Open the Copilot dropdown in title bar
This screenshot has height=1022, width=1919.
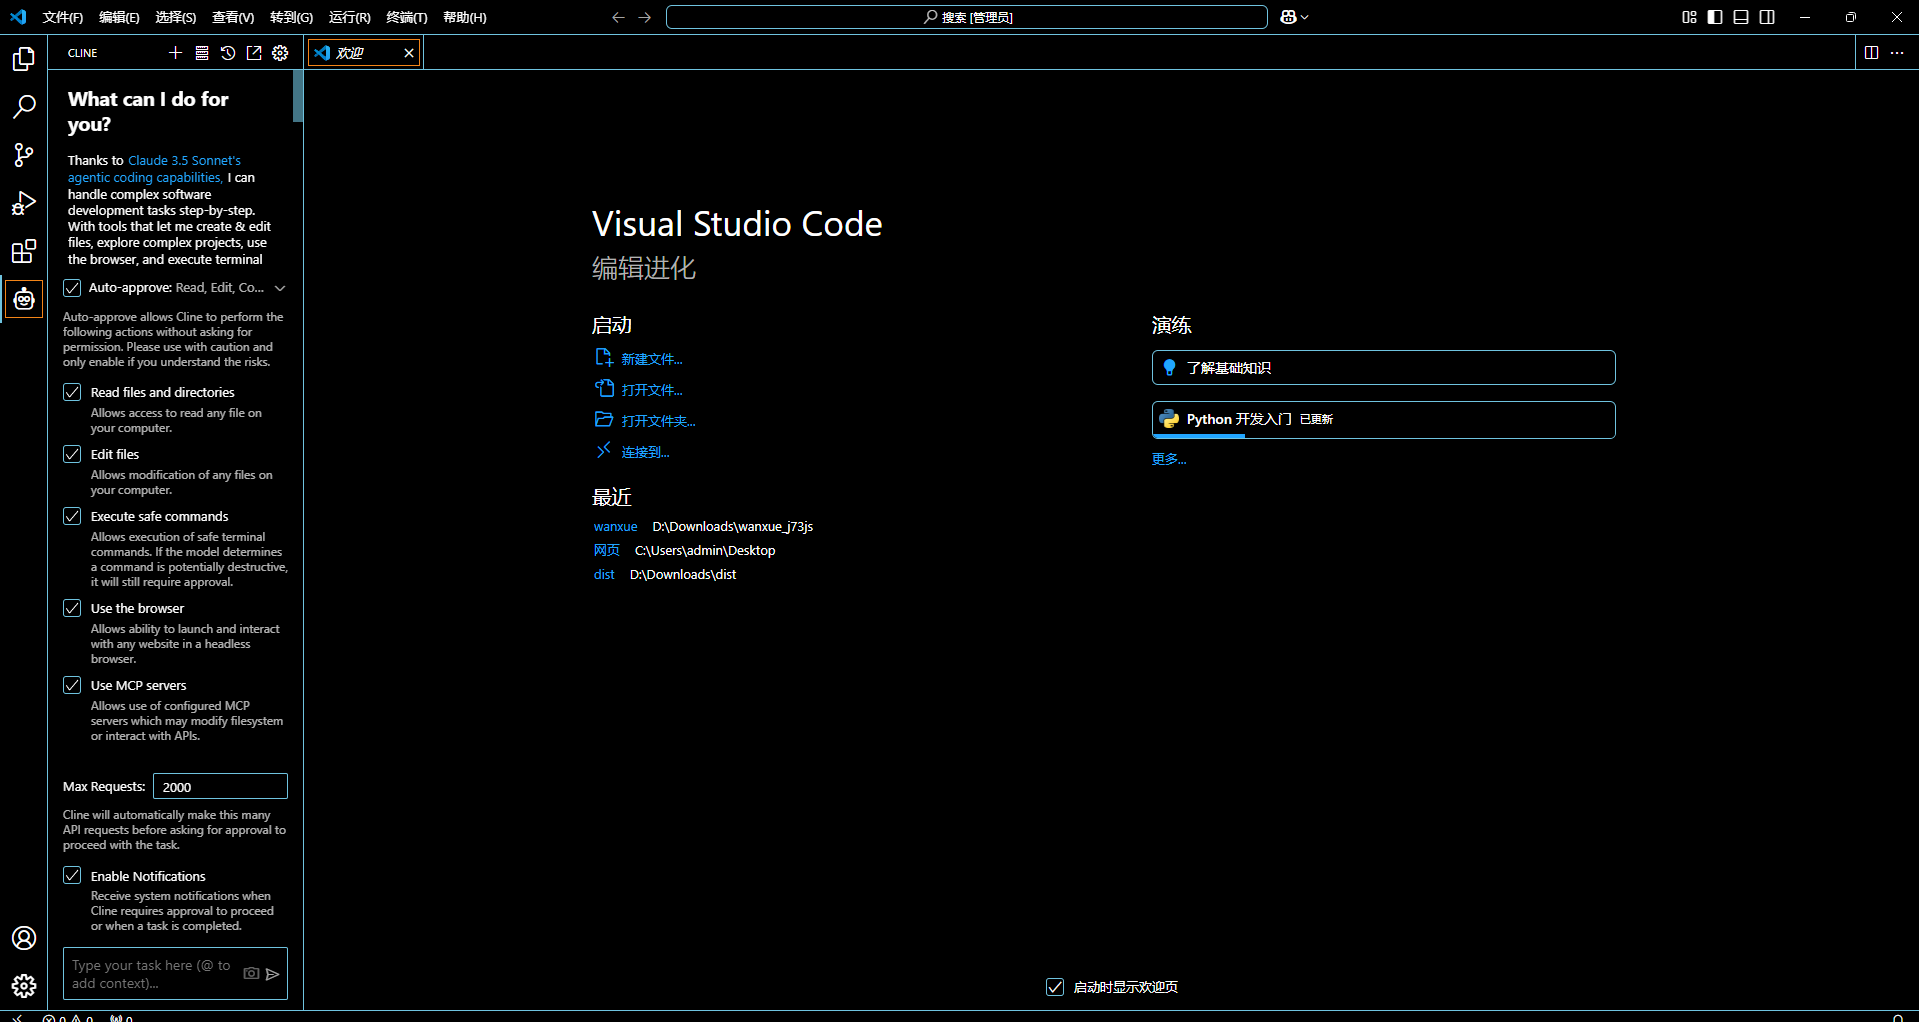point(1294,17)
